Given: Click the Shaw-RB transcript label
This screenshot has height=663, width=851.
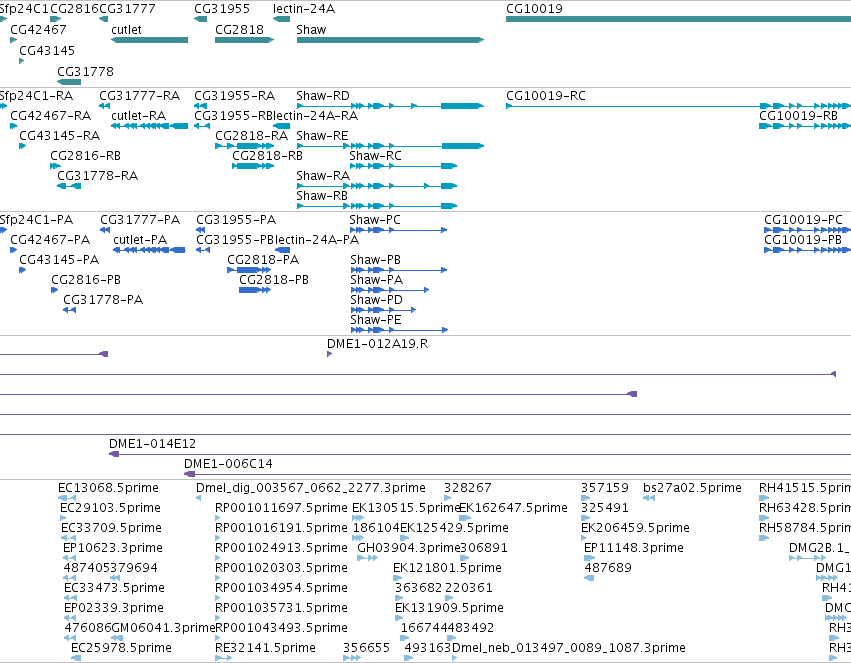Looking at the screenshot, I should click(322, 195).
